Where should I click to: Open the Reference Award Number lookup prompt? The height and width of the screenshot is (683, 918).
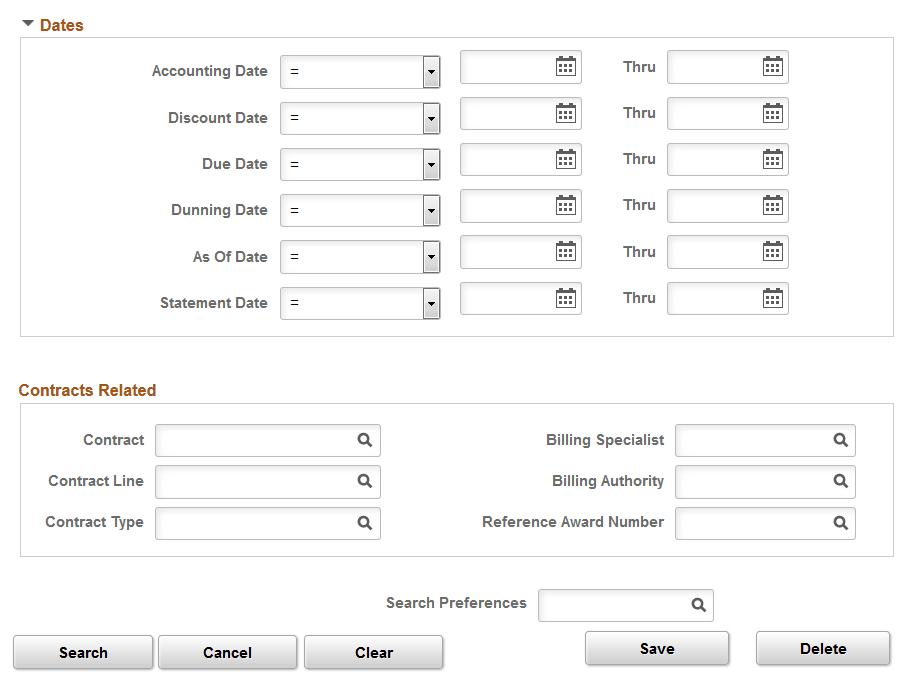pos(841,523)
